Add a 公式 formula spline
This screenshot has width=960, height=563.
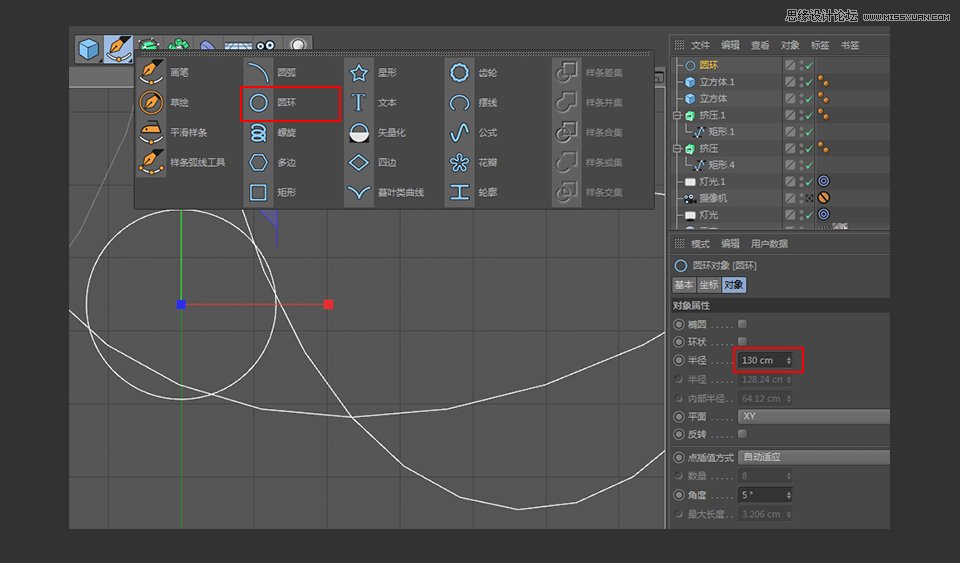coord(472,132)
